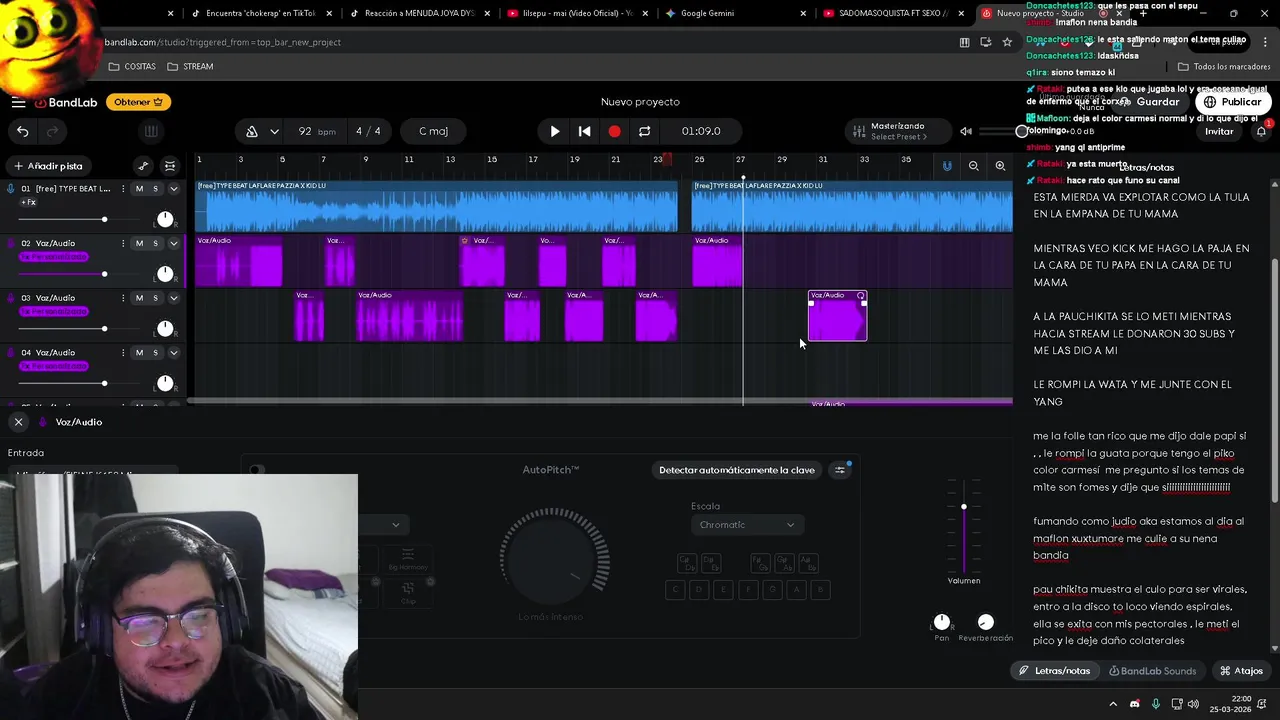Zoom in the timeline
Image resolution: width=1280 pixels, height=720 pixels.
(x=1000, y=166)
